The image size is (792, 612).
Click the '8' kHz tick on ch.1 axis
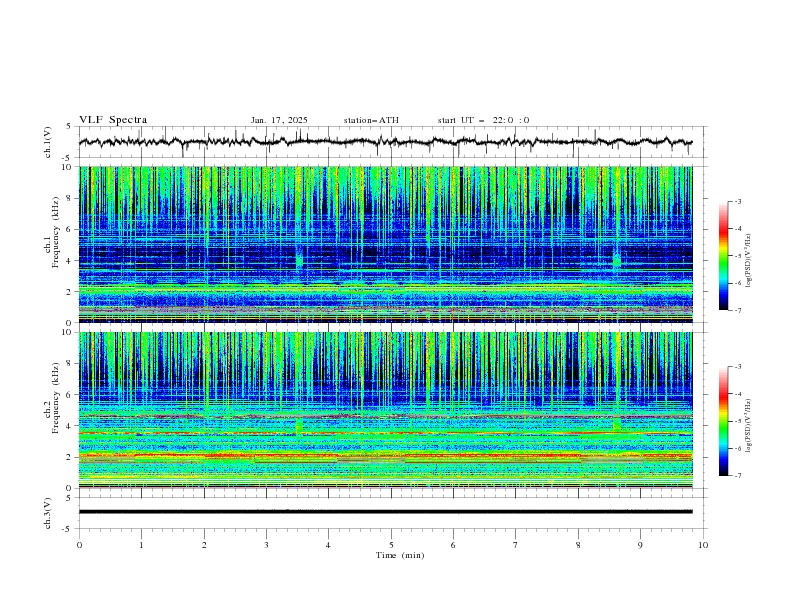click(71, 198)
